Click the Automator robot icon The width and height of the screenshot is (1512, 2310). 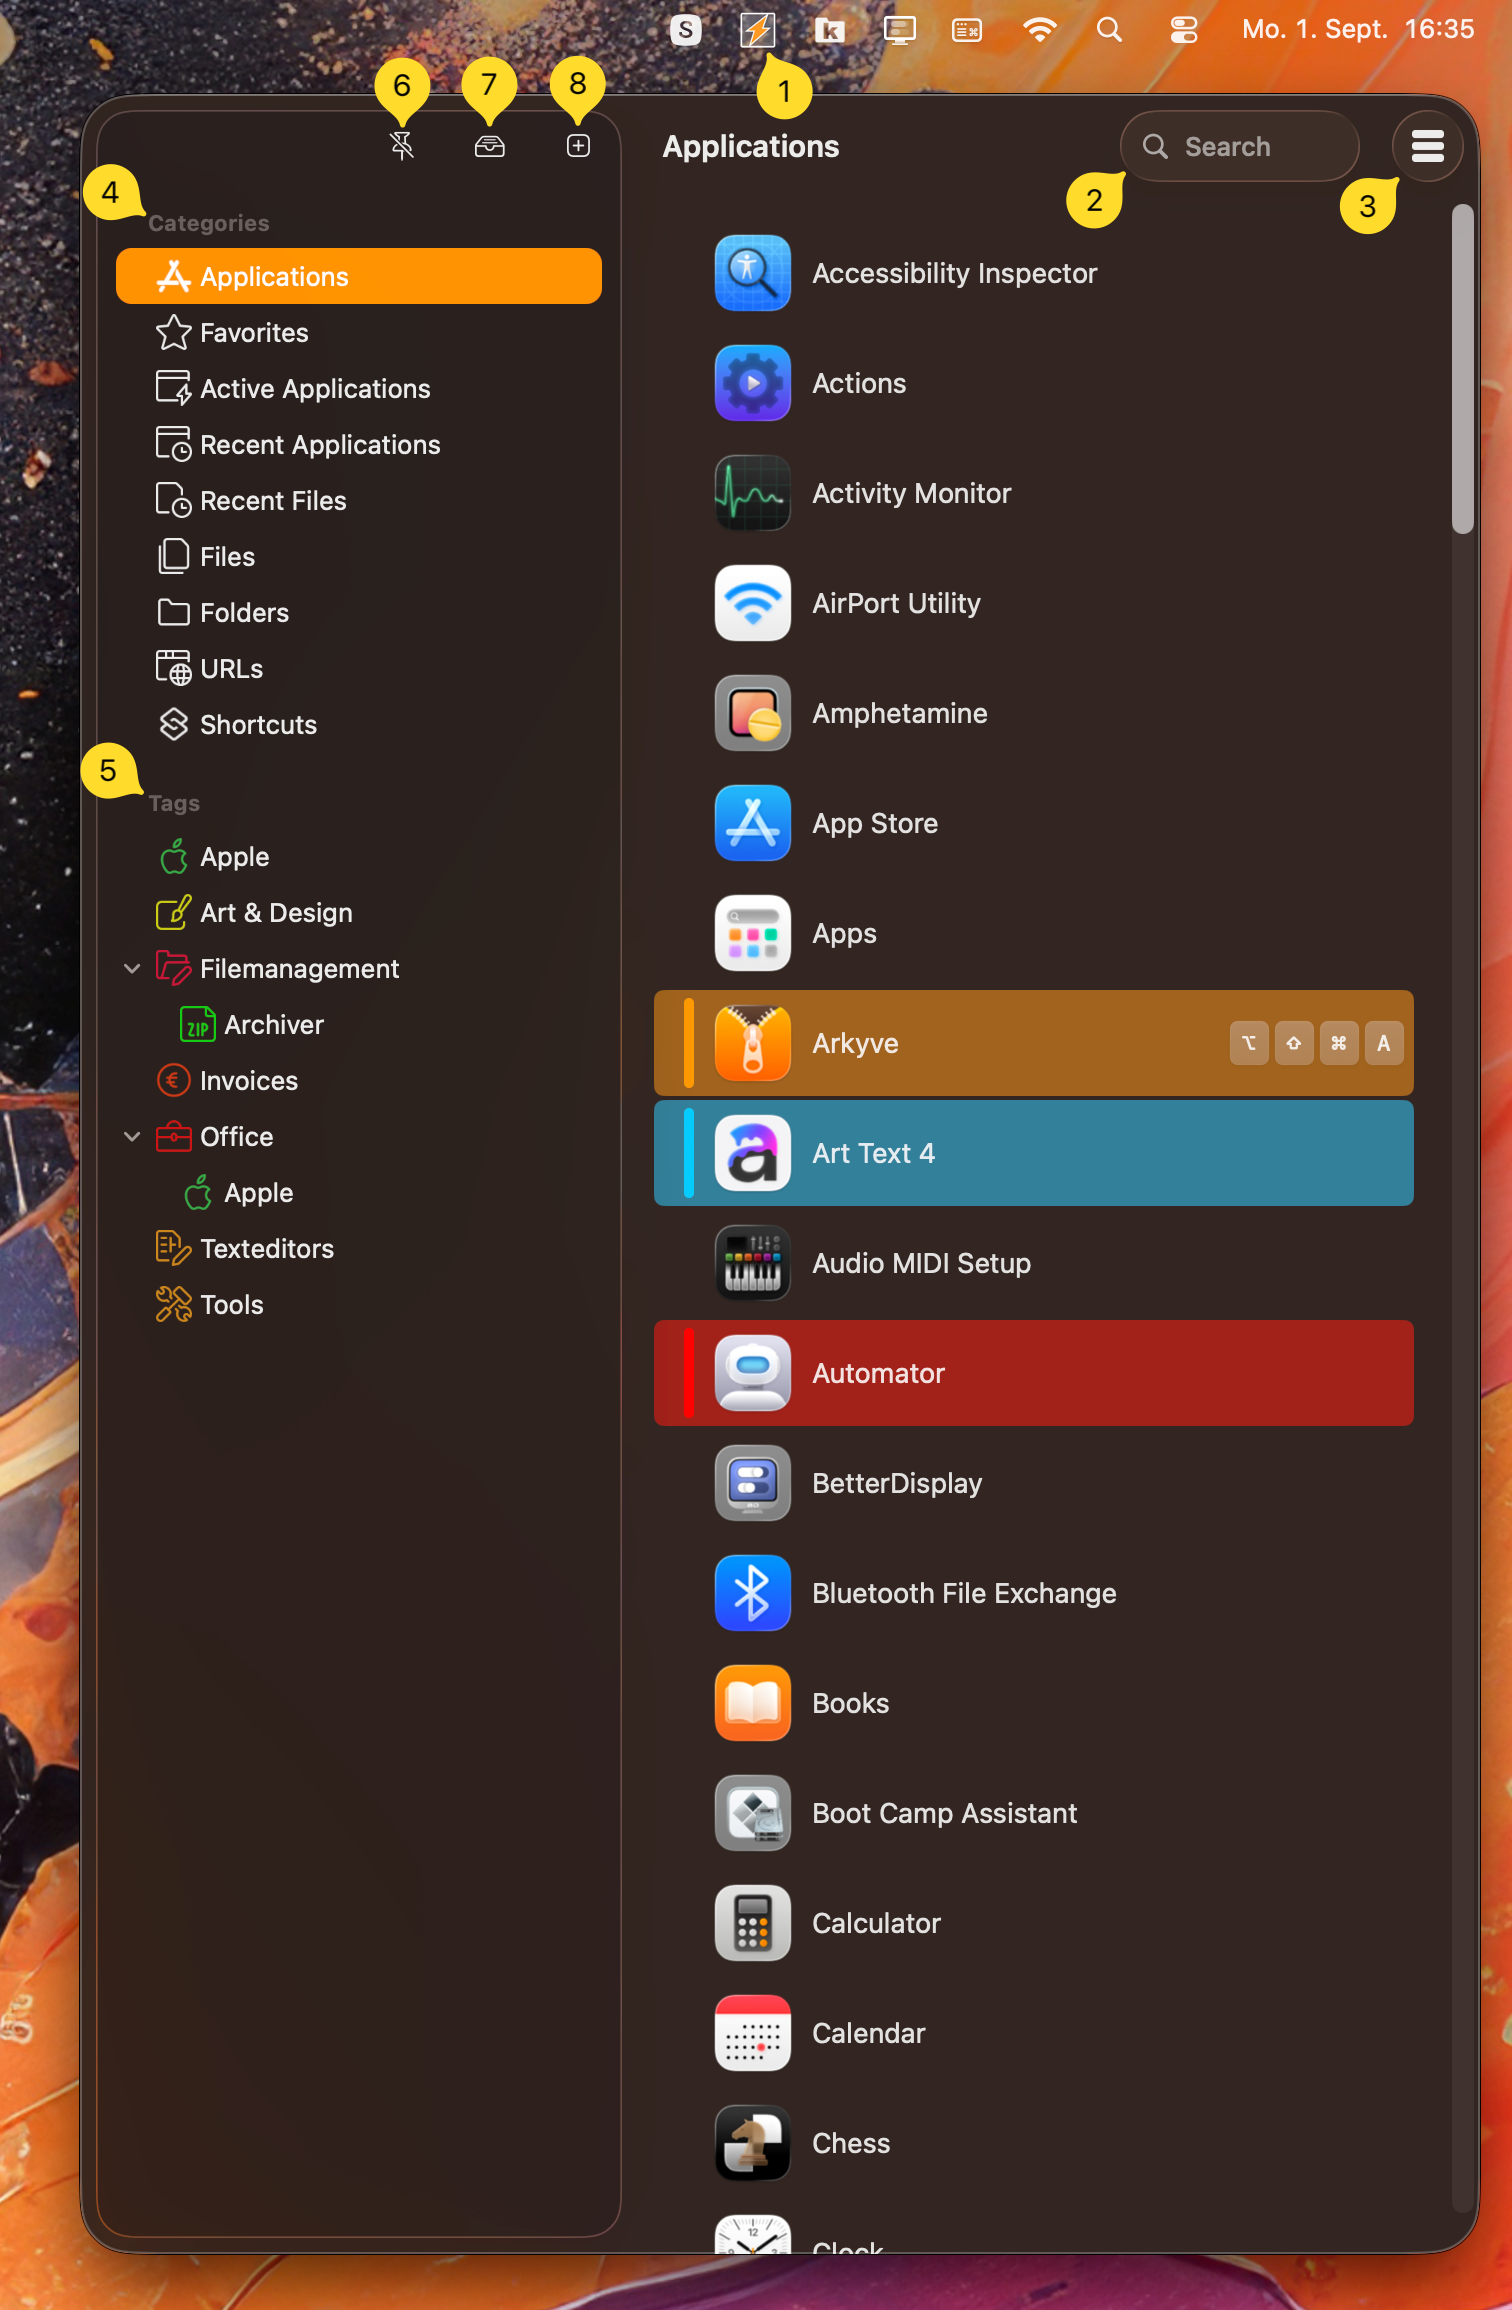pos(753,1373)
